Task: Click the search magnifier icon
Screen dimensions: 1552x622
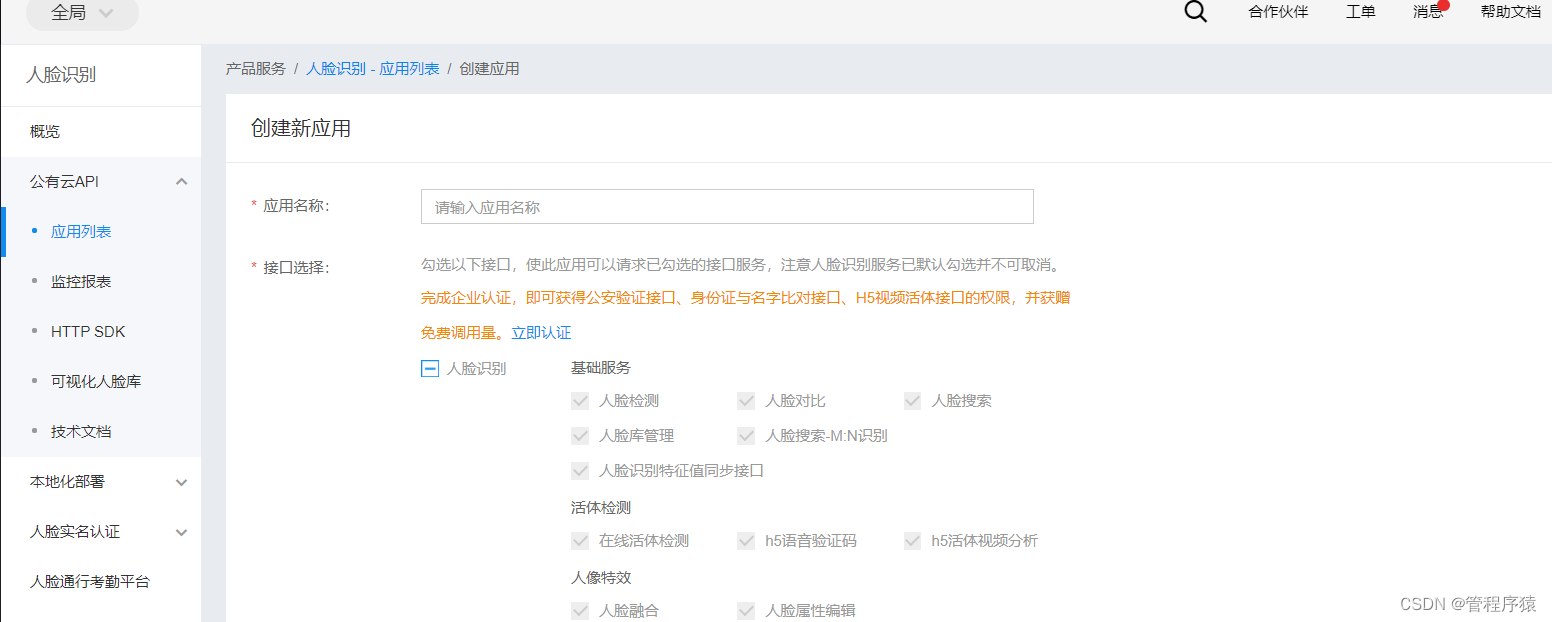Action: [x=1195, y=12]
